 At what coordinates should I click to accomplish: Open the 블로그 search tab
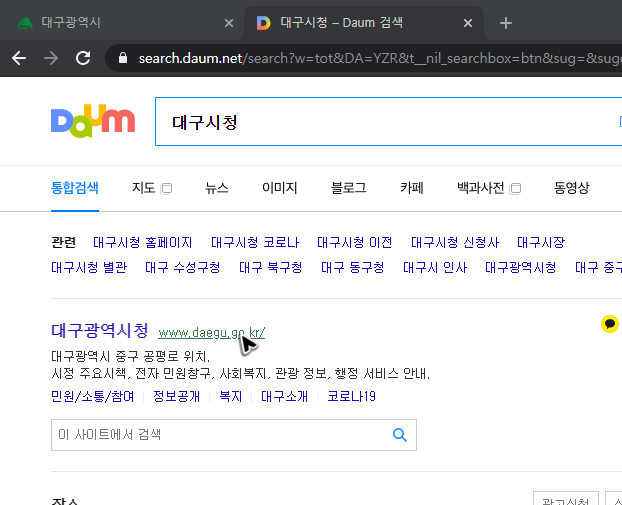(349, 188)
